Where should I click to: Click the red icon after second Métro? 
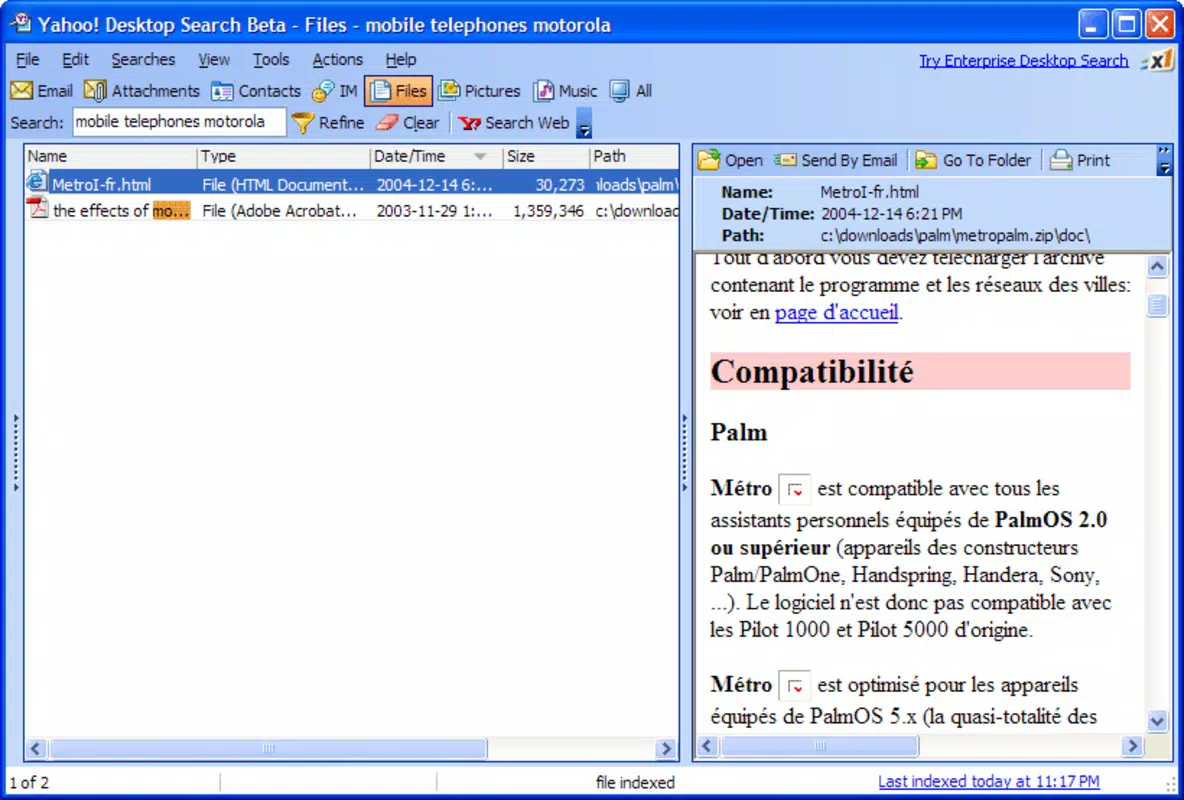pos(794,685)
